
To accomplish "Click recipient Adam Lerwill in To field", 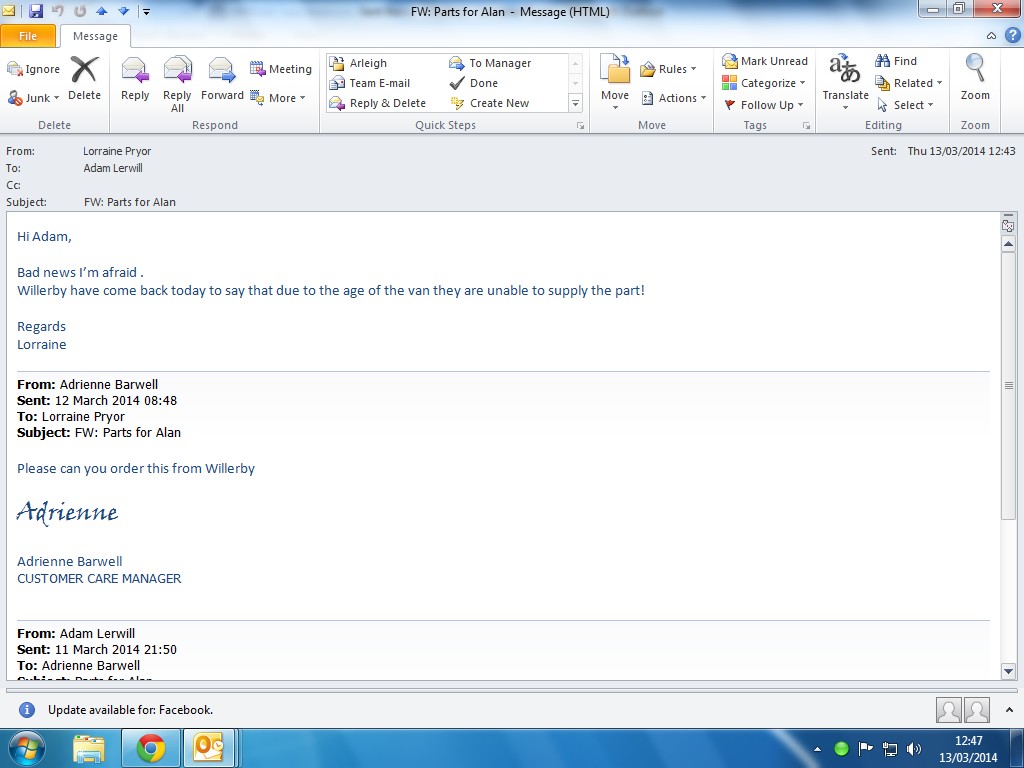I will [113, 168].
